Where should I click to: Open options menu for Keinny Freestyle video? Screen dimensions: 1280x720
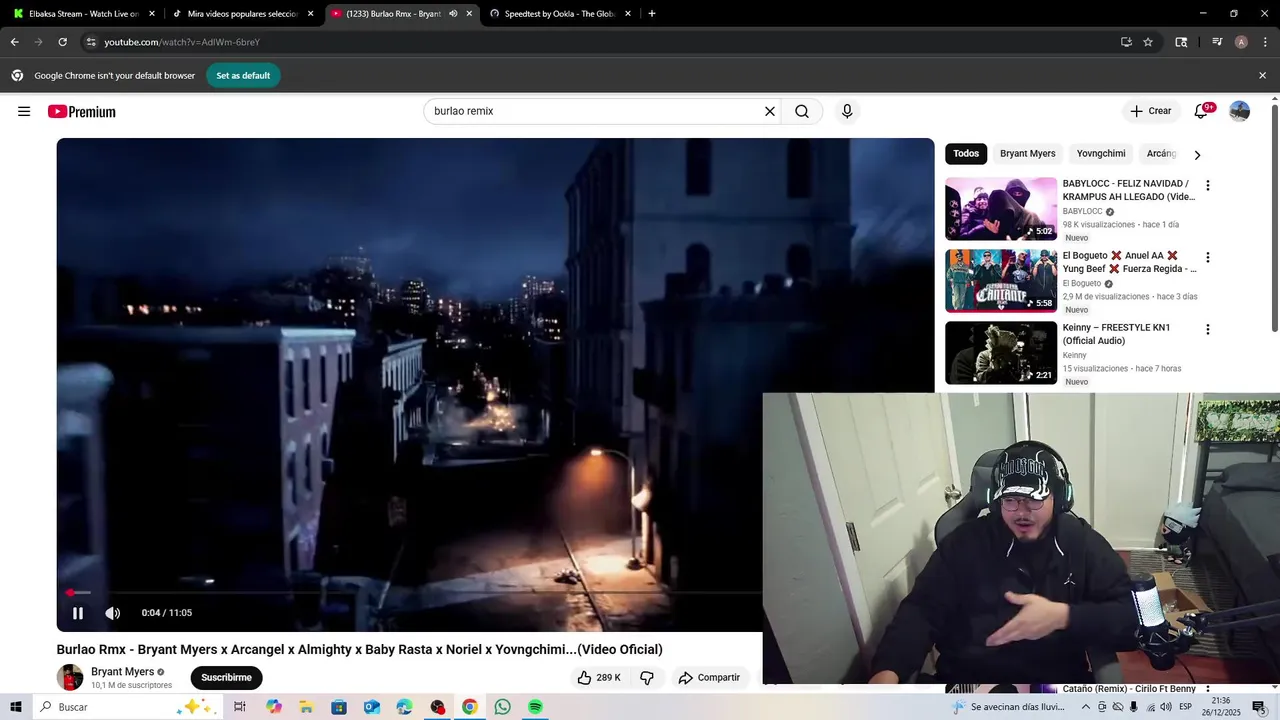pos(1207,330)
